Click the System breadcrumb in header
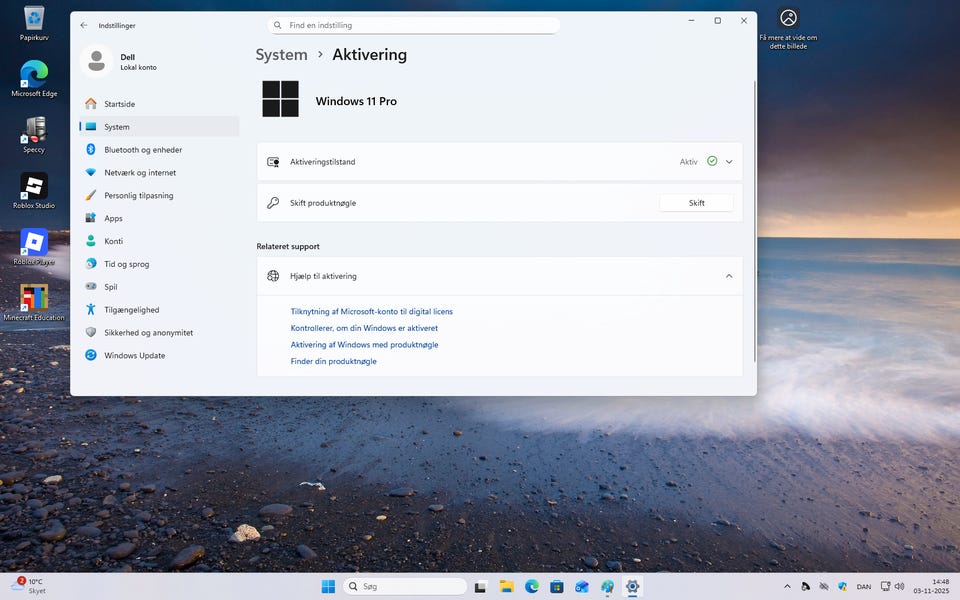Screen dimensions: 960x600 point(281,55)
